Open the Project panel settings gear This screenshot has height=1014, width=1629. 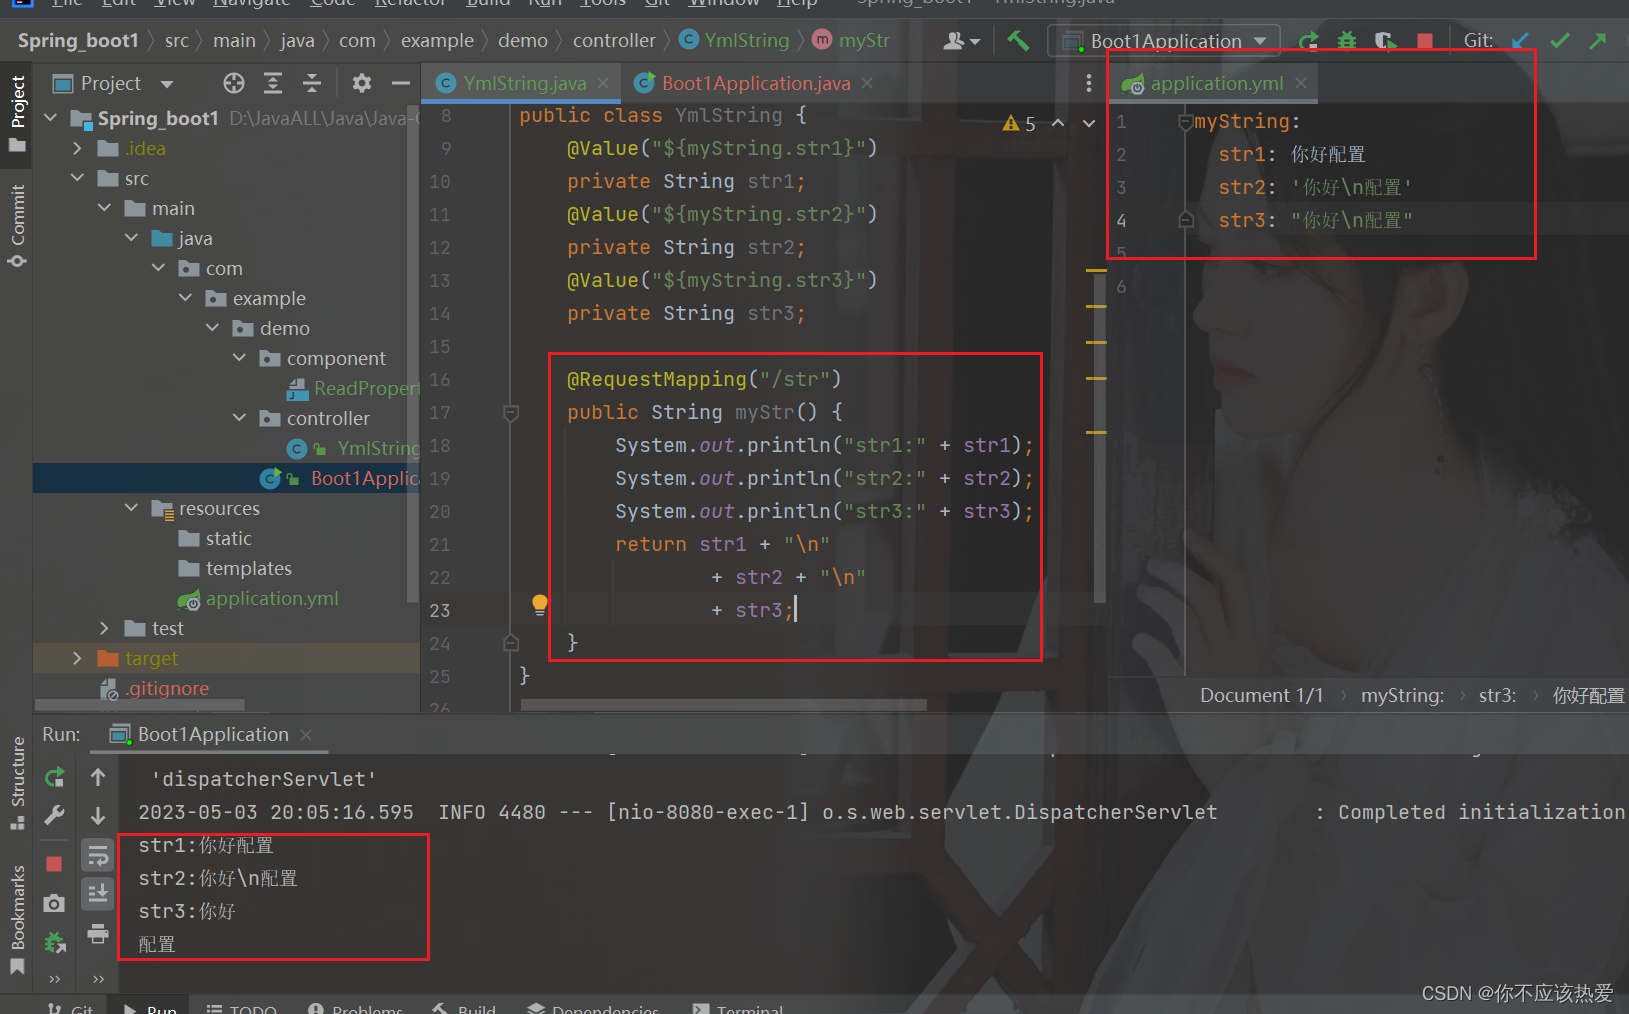click(x=361, y=83)
